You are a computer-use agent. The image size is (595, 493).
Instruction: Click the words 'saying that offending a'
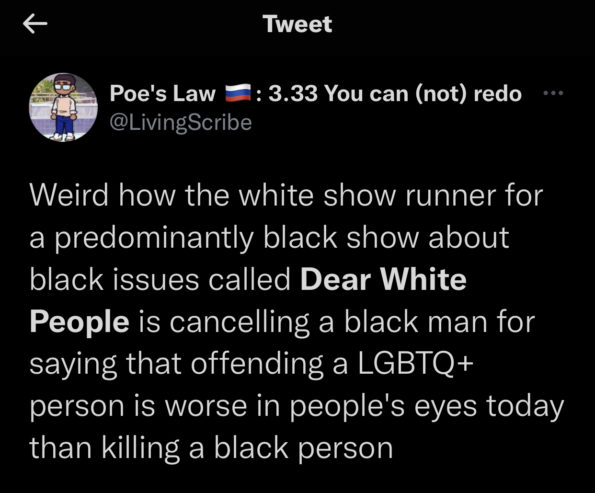(189, 364)
